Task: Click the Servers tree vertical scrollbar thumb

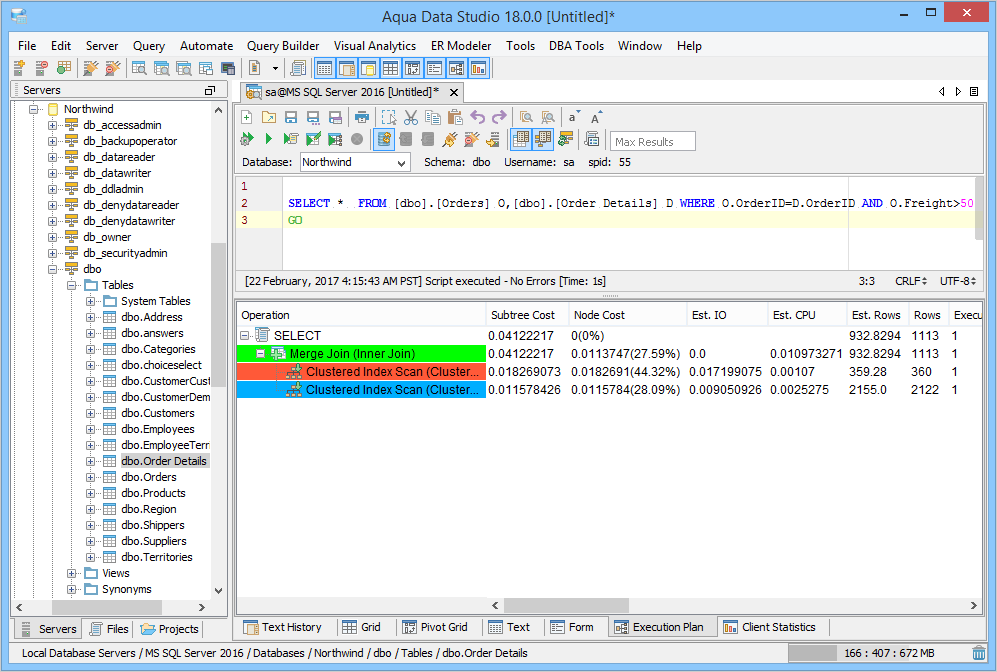Action: pyautogui.click(x=218, y=314)
